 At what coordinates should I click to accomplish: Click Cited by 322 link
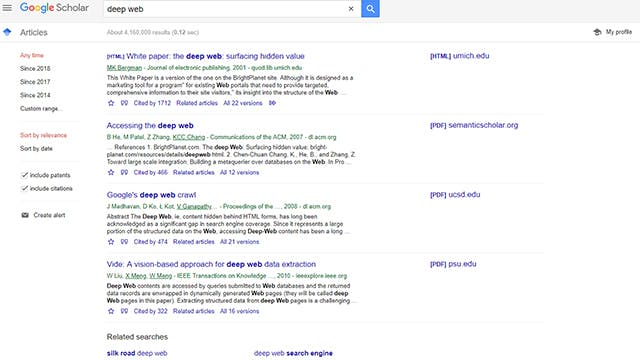pos(151,311)
